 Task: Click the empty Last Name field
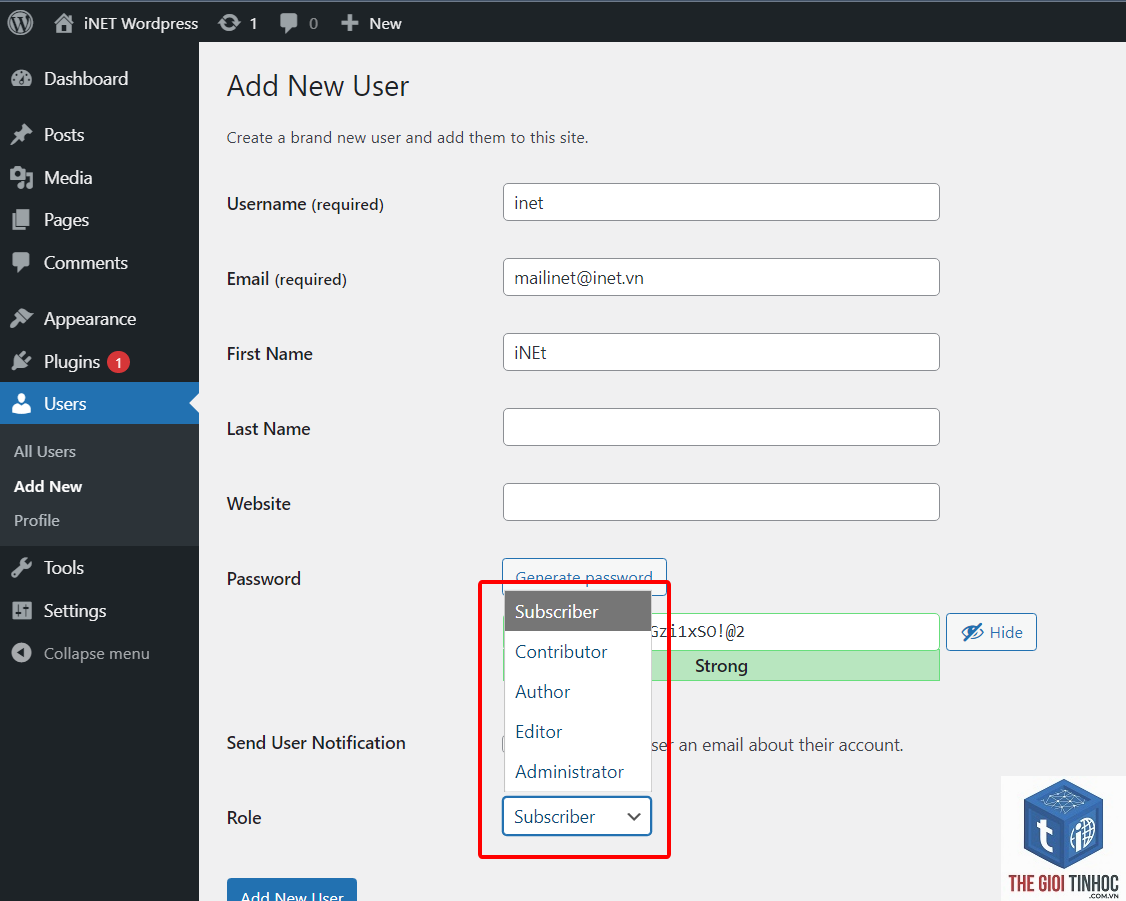[721, 427]
